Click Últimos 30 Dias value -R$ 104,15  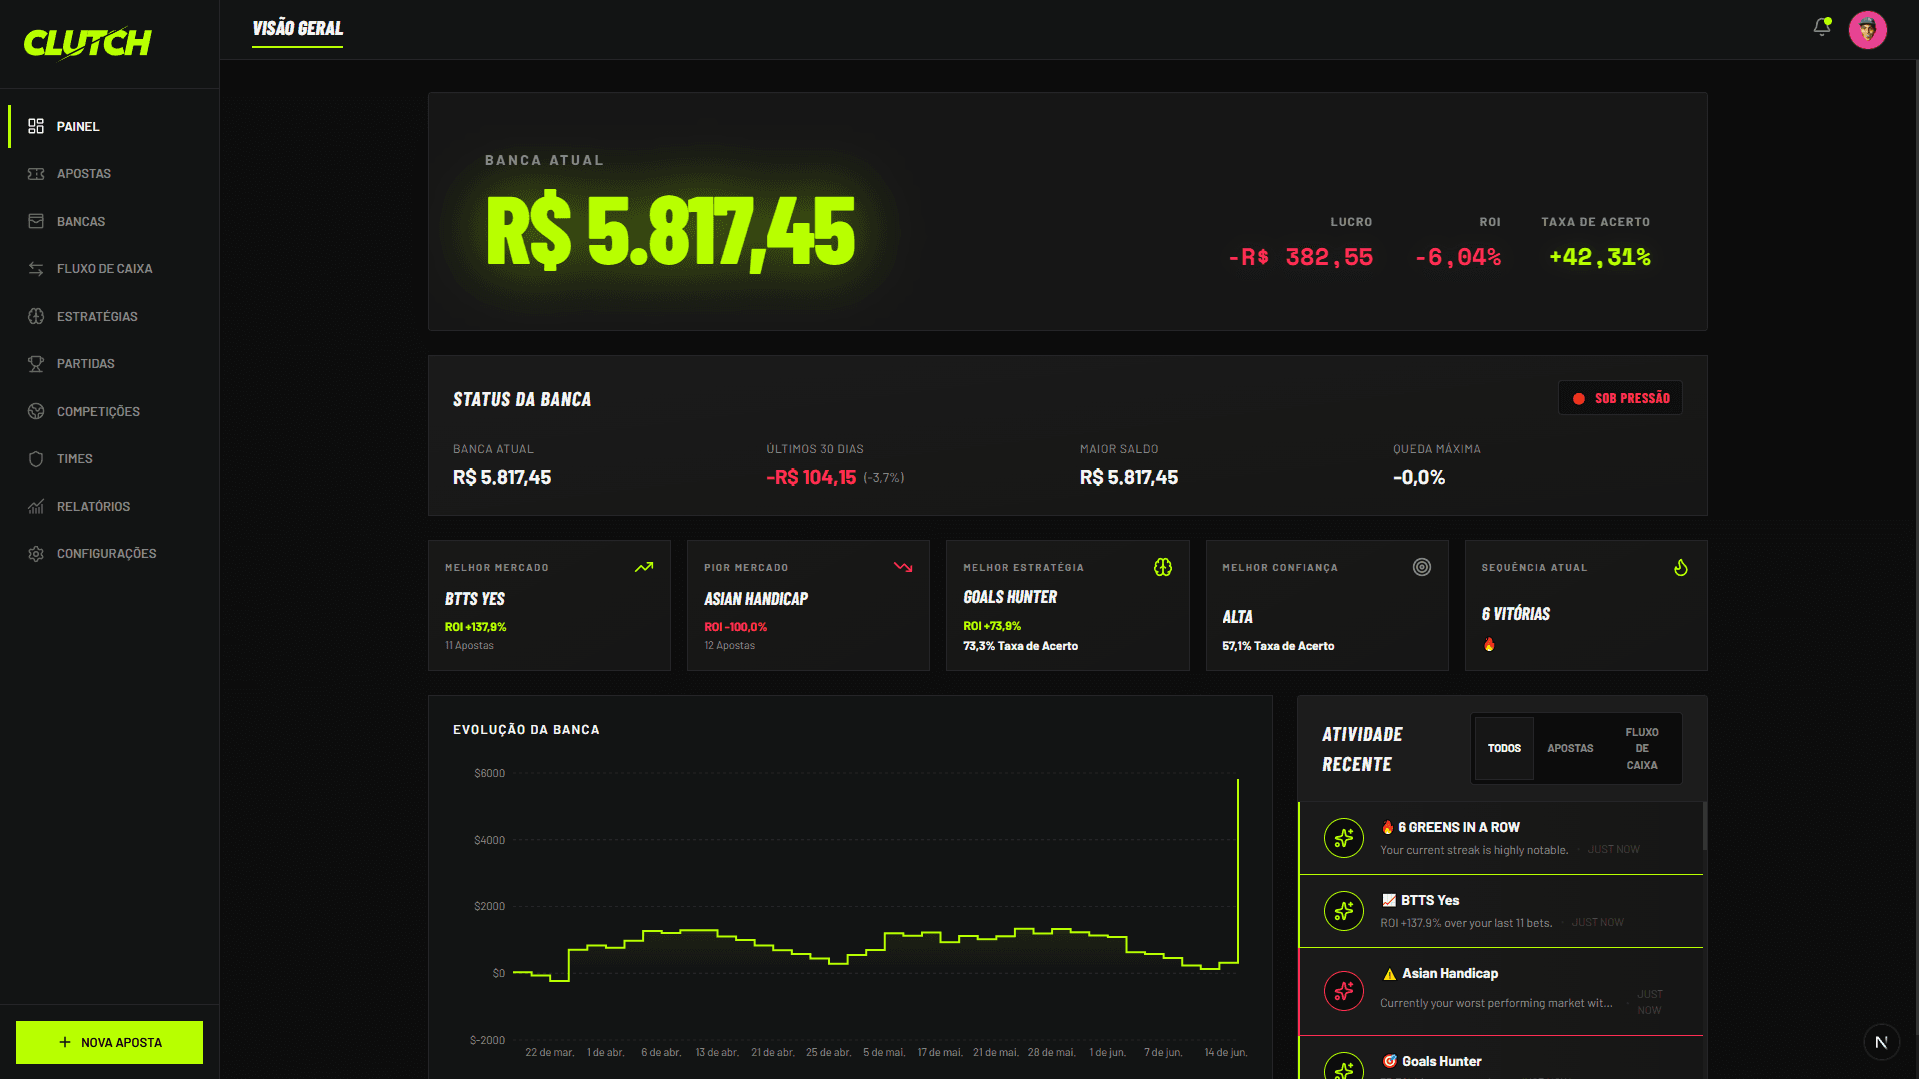coord(811,478)
